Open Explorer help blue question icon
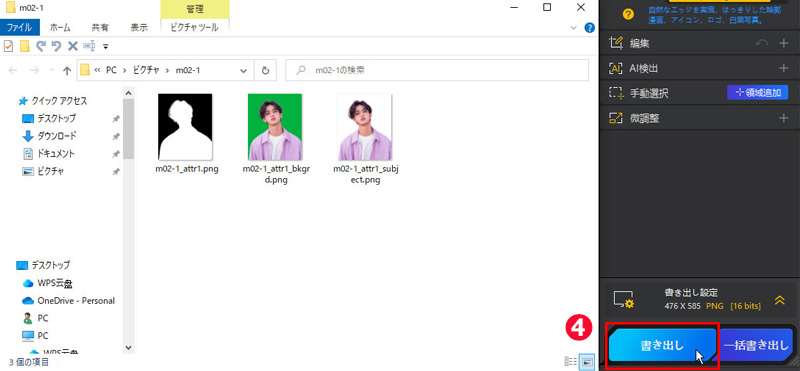The image size is (800, 371). [589, 28]
